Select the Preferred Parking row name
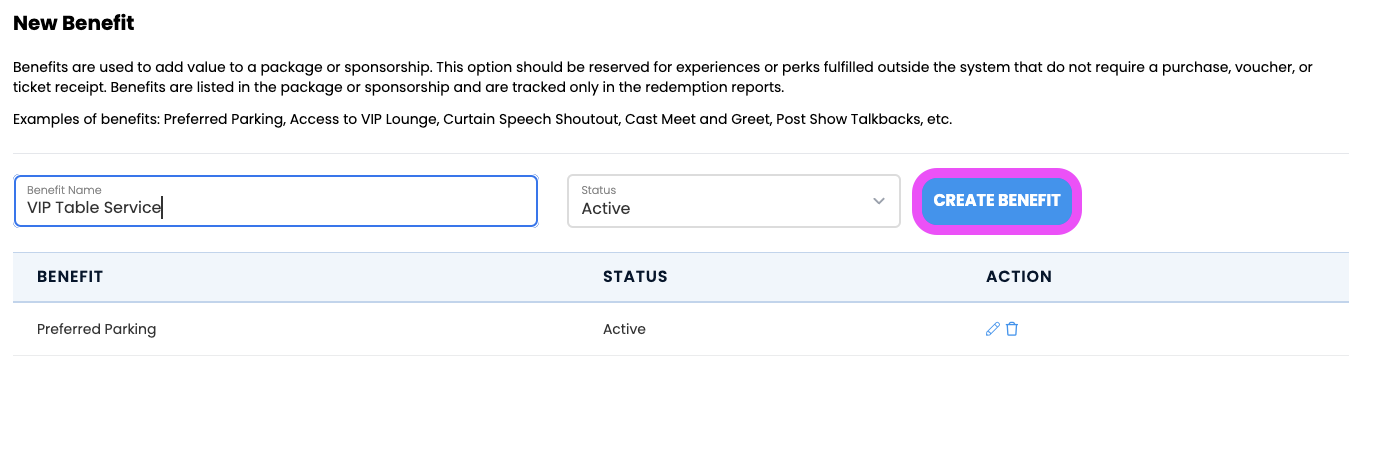Viewport: 1390px width, 456px height. (x=97, y=329)
